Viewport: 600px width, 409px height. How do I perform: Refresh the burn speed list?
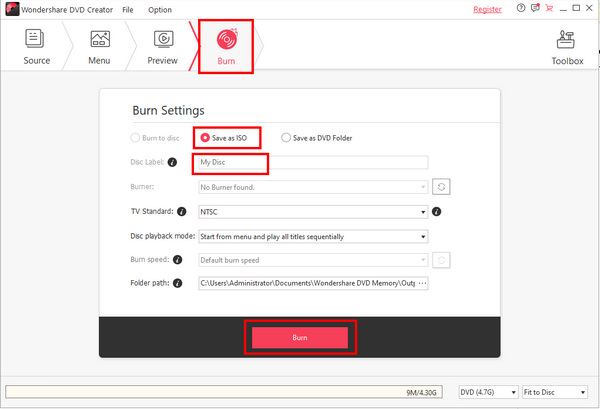point(441,260)
